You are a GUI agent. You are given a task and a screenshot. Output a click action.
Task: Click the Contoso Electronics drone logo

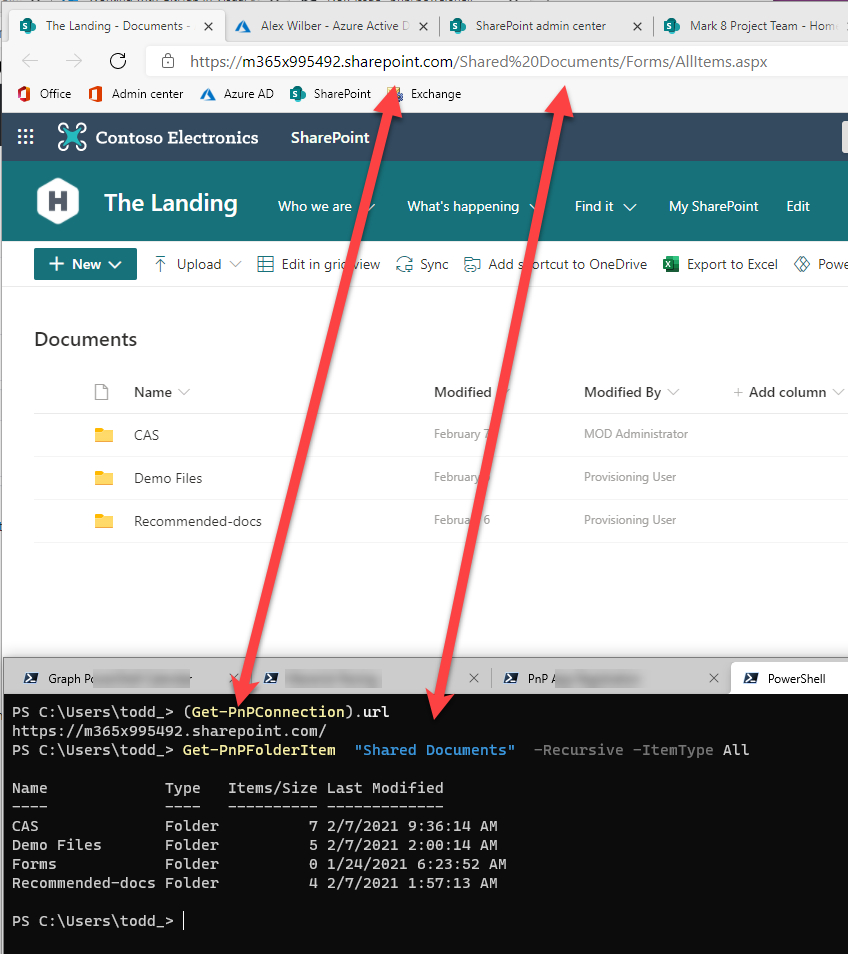[x=72, y=137]
